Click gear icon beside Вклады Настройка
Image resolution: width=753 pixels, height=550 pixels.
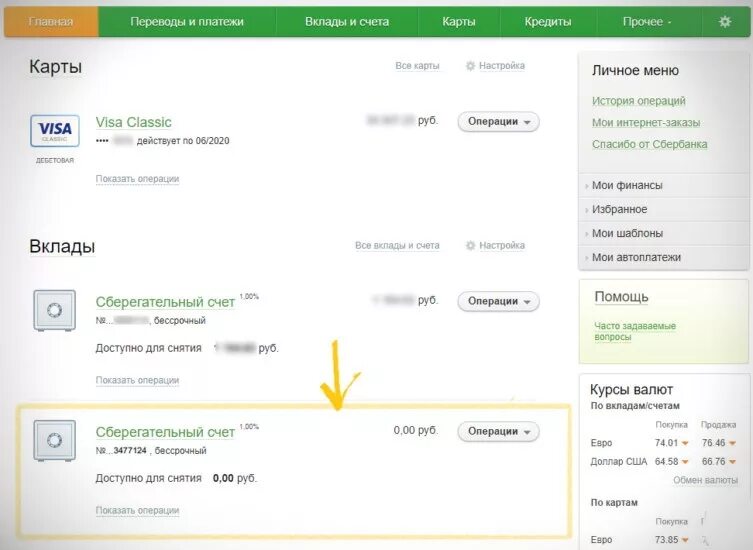tap(470, 245)
